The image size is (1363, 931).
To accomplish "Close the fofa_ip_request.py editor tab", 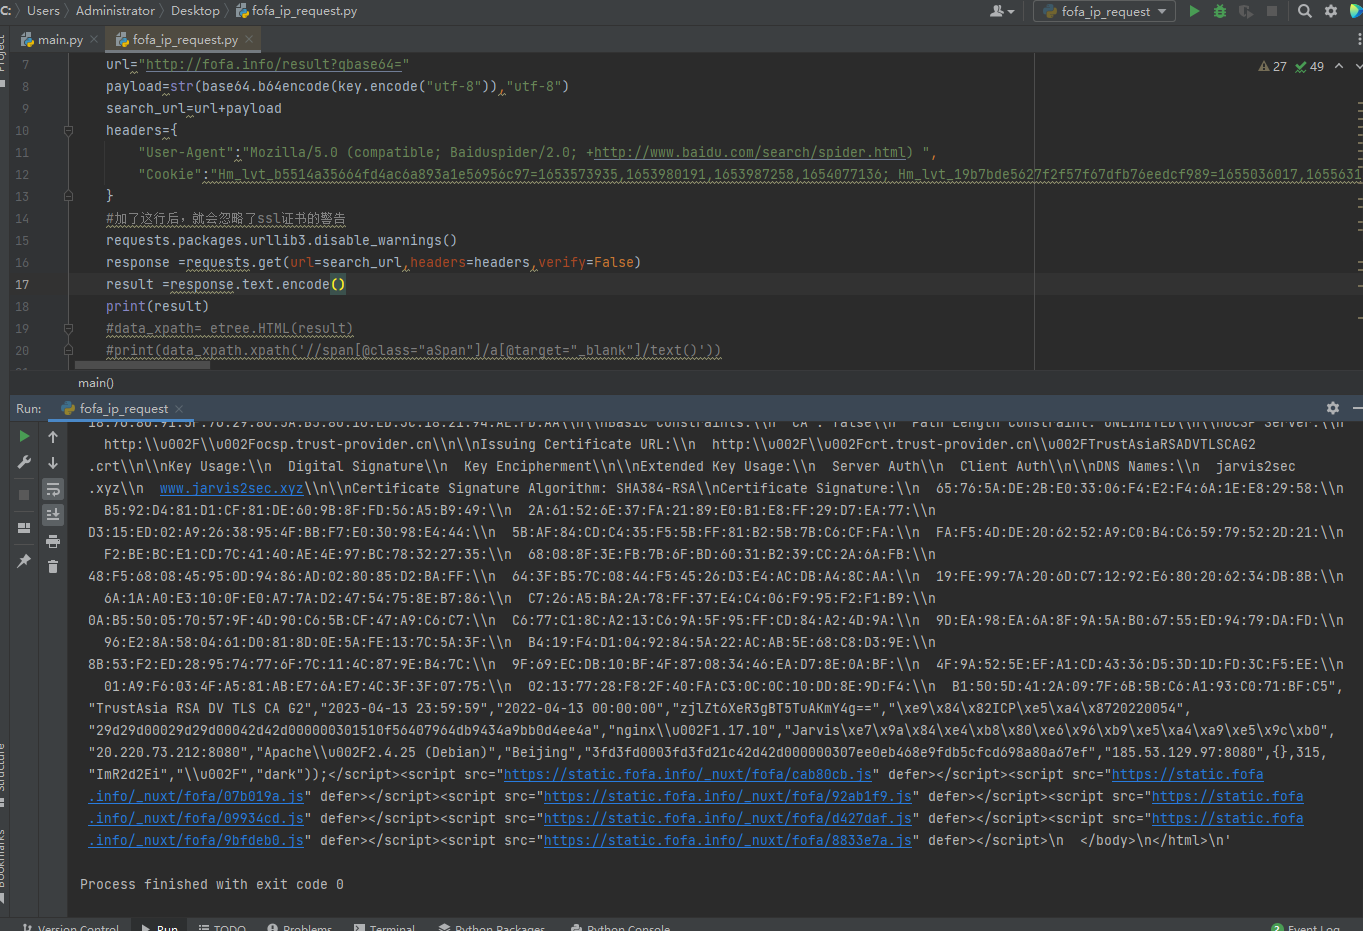I will click(249, 39).
